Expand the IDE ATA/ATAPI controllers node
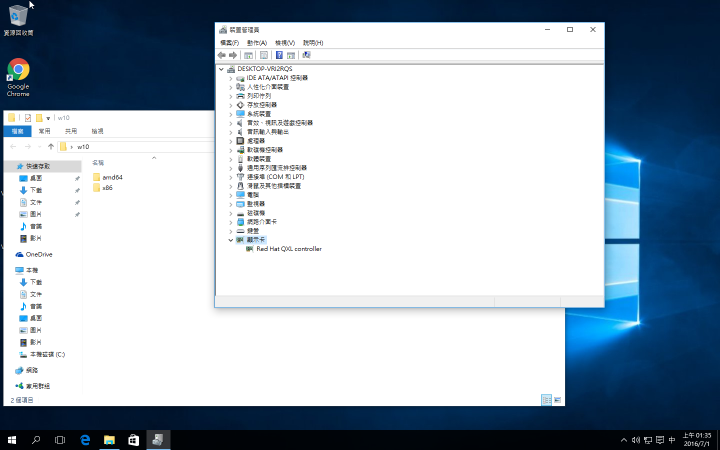 [231, 78]
